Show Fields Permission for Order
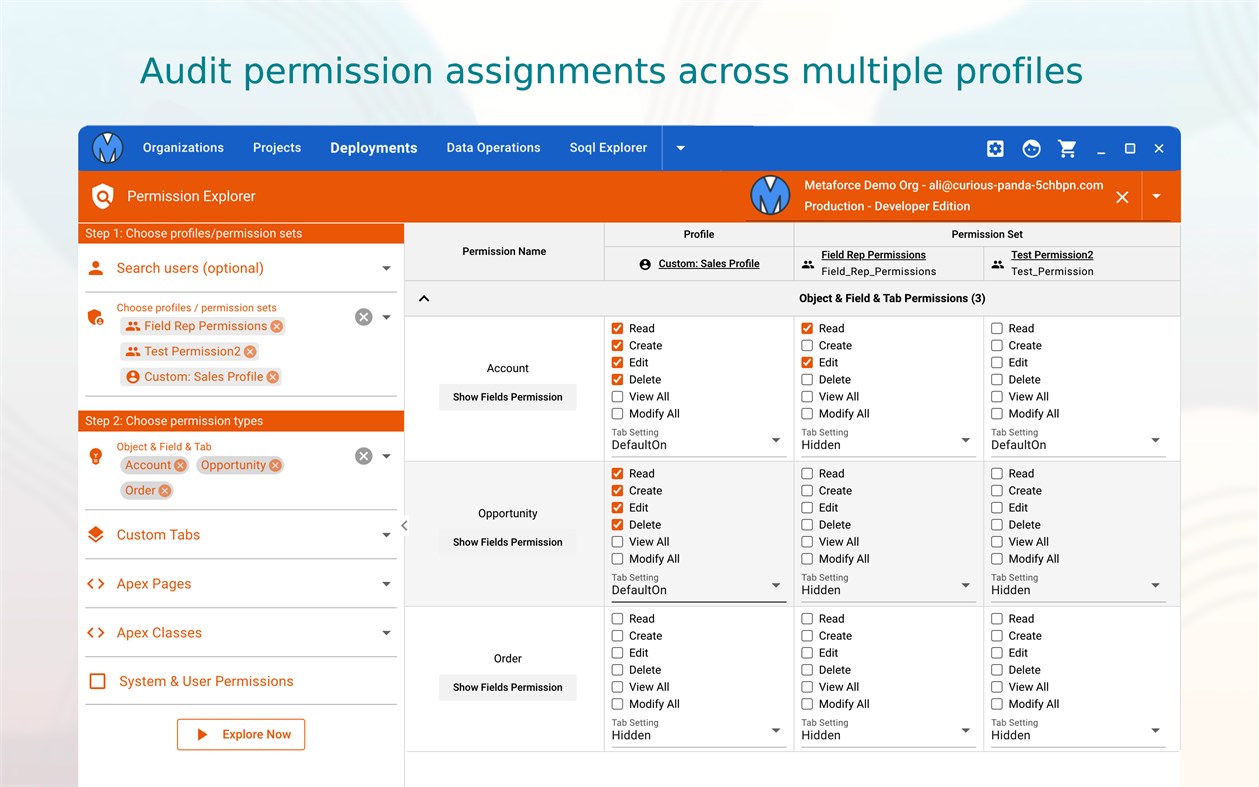This screenshot has height=787, width=1259. tap(508, 687)
